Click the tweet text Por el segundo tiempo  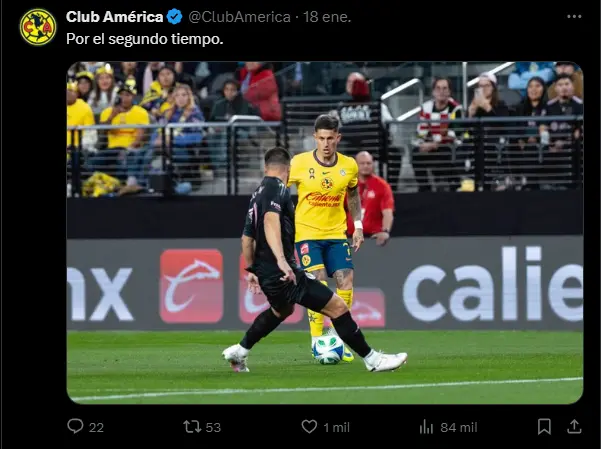click(145, 39)
